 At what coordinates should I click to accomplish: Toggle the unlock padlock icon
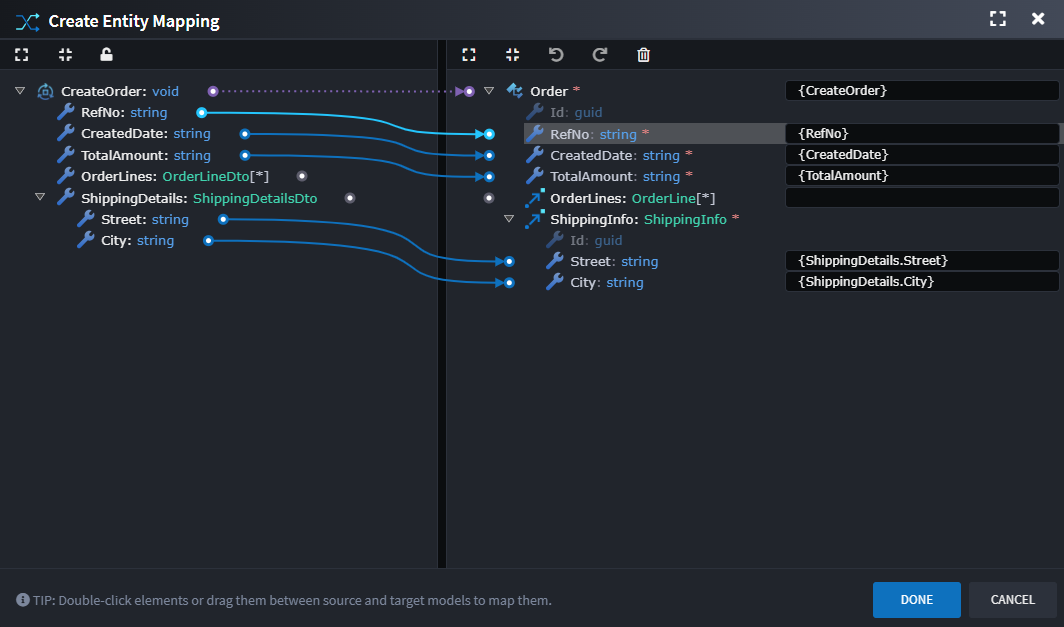pyautogui.click(x=107, y=55)
